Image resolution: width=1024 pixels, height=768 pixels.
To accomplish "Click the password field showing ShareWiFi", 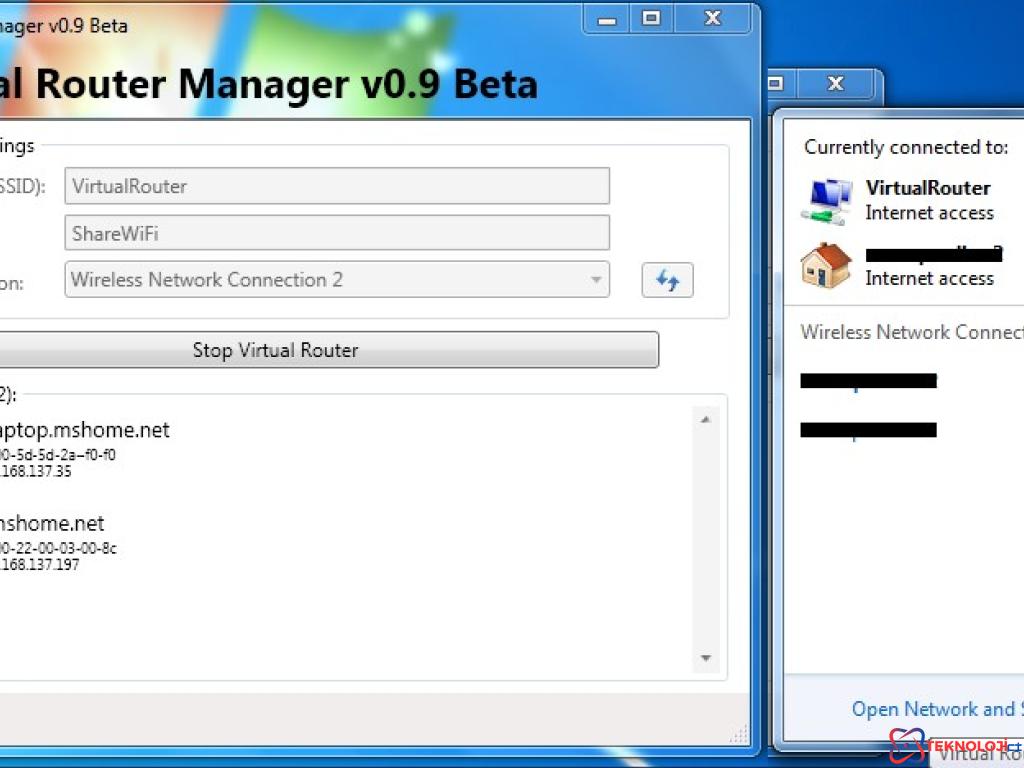I will point(337,233).
